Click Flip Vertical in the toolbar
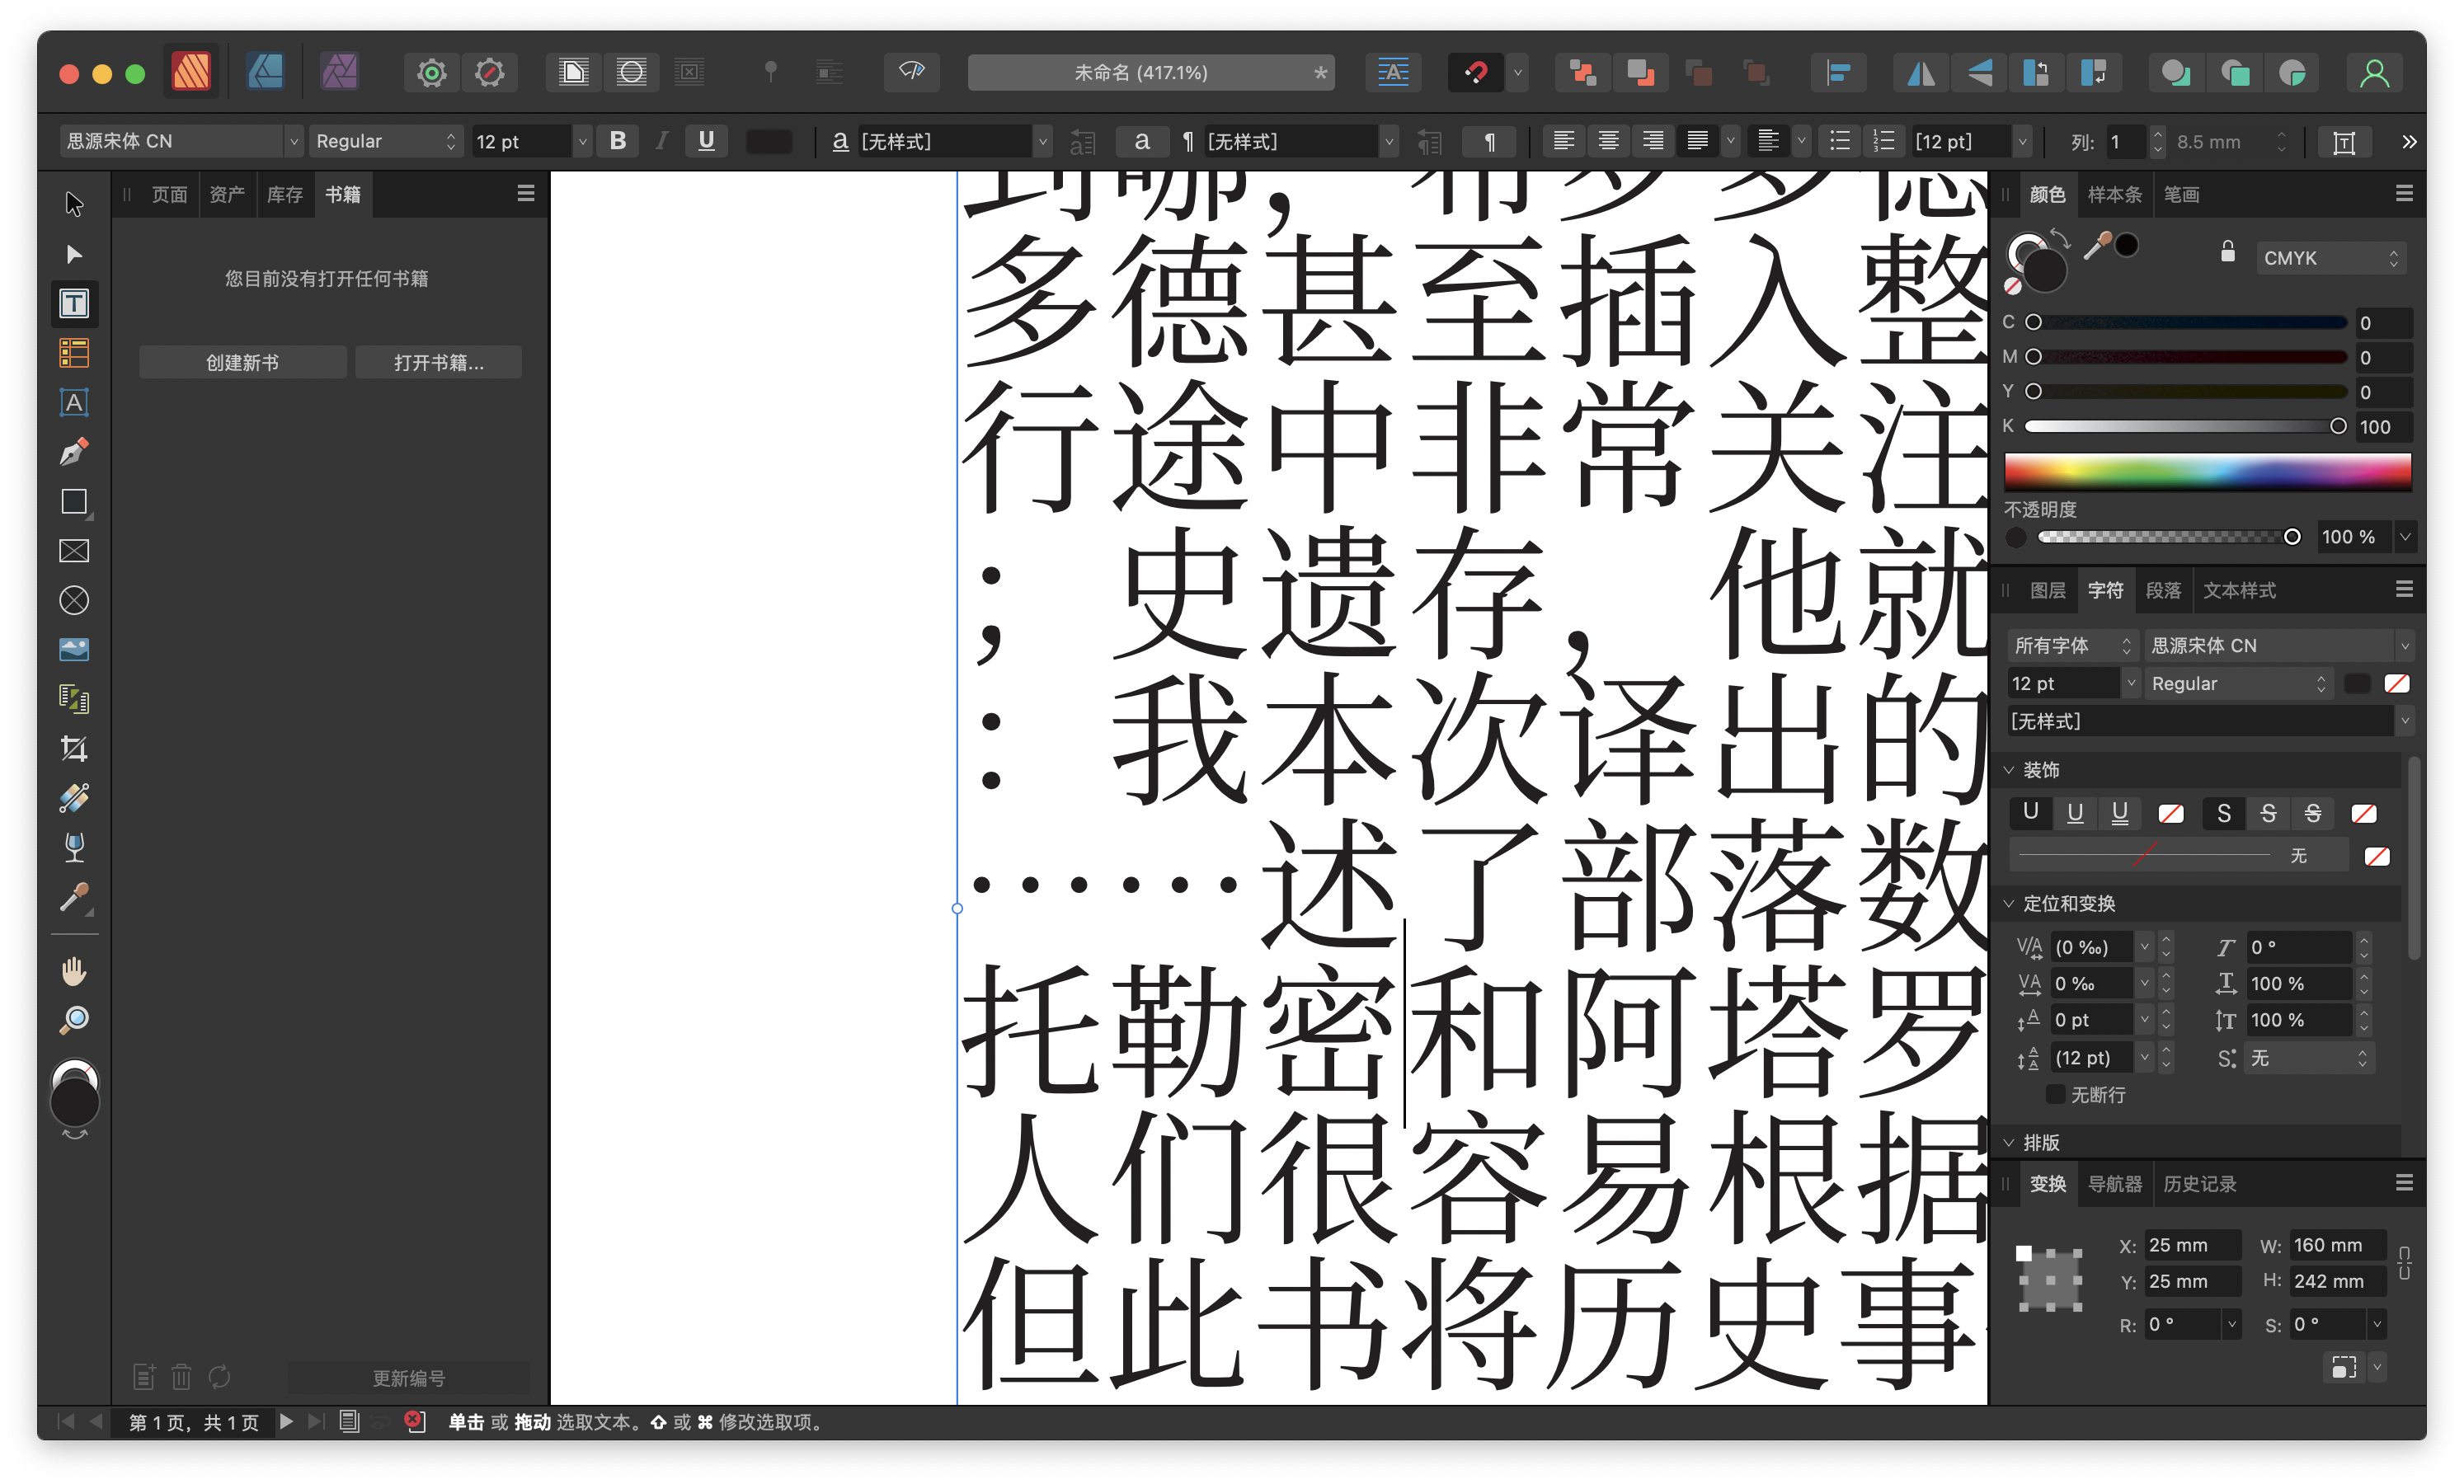The image size is (2464, 1484). tap(1979, 72)
